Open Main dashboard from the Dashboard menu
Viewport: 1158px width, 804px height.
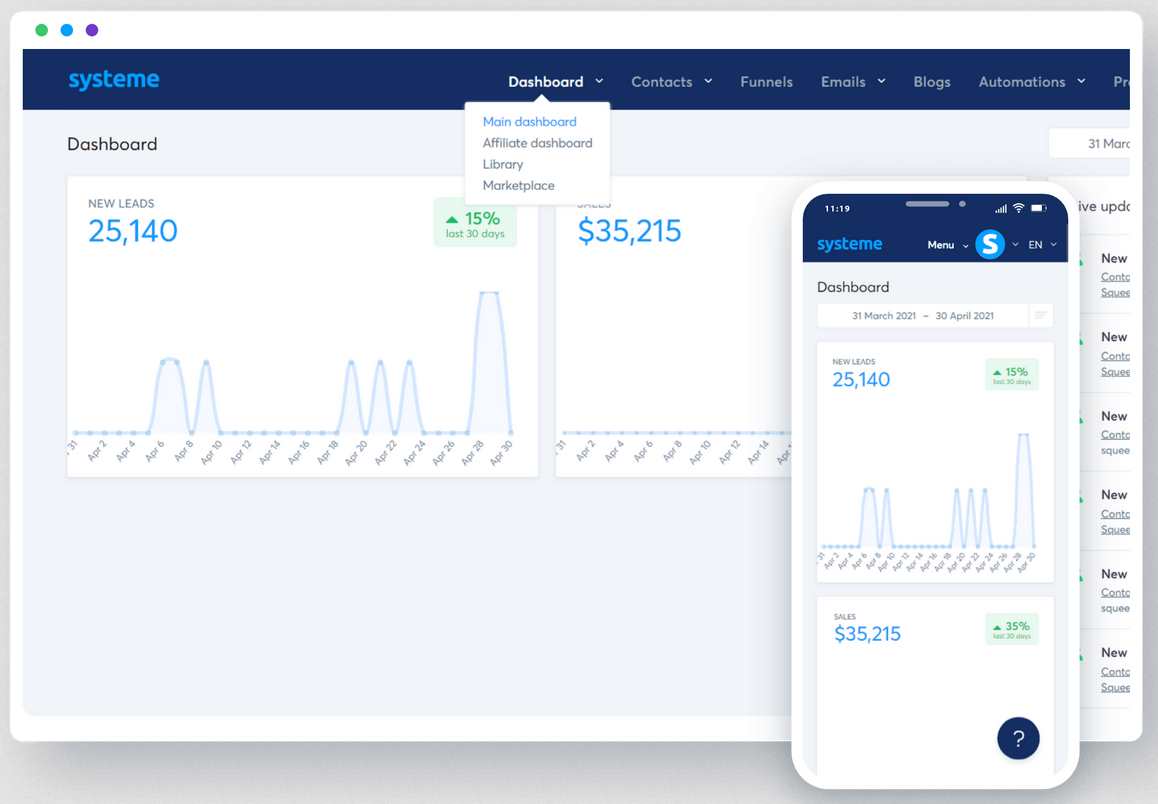[528, 121]
